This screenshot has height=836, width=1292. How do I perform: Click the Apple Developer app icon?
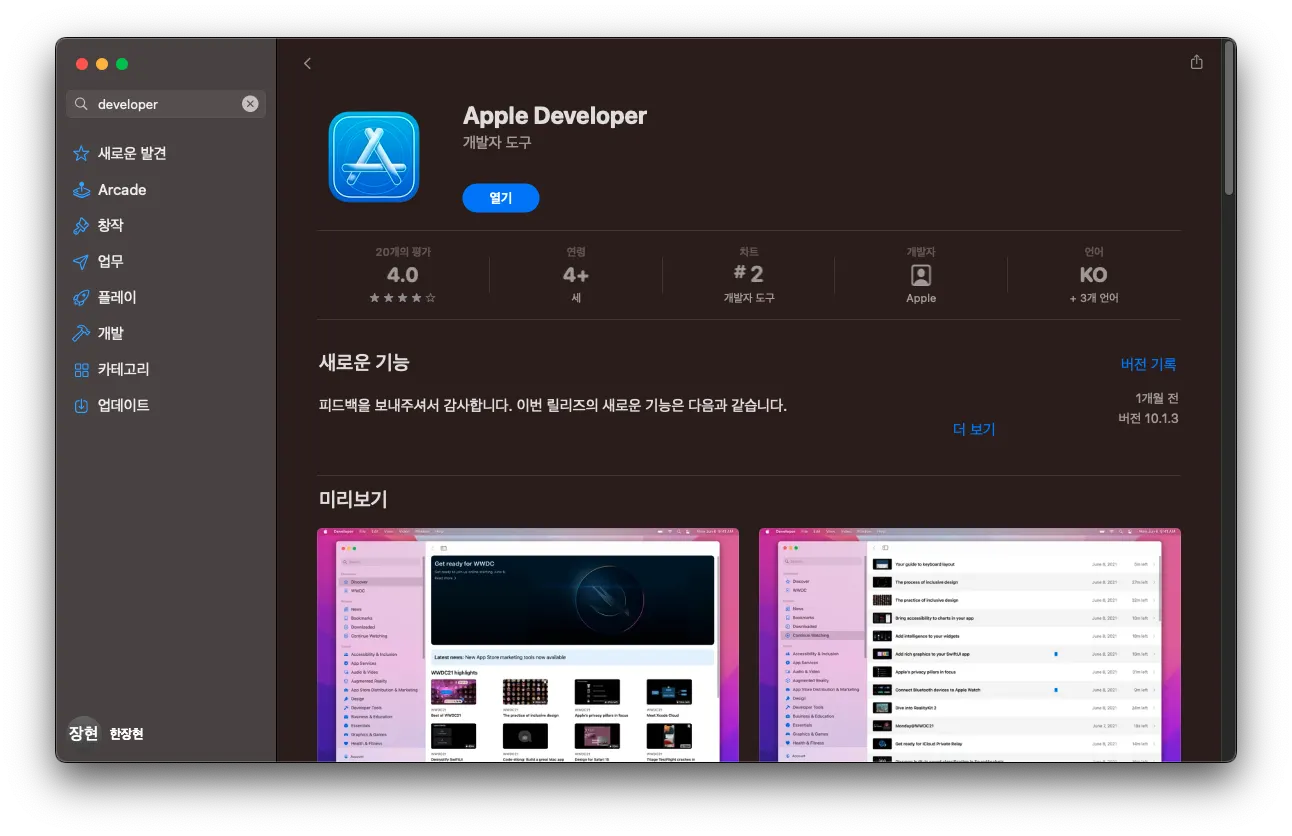374,157
